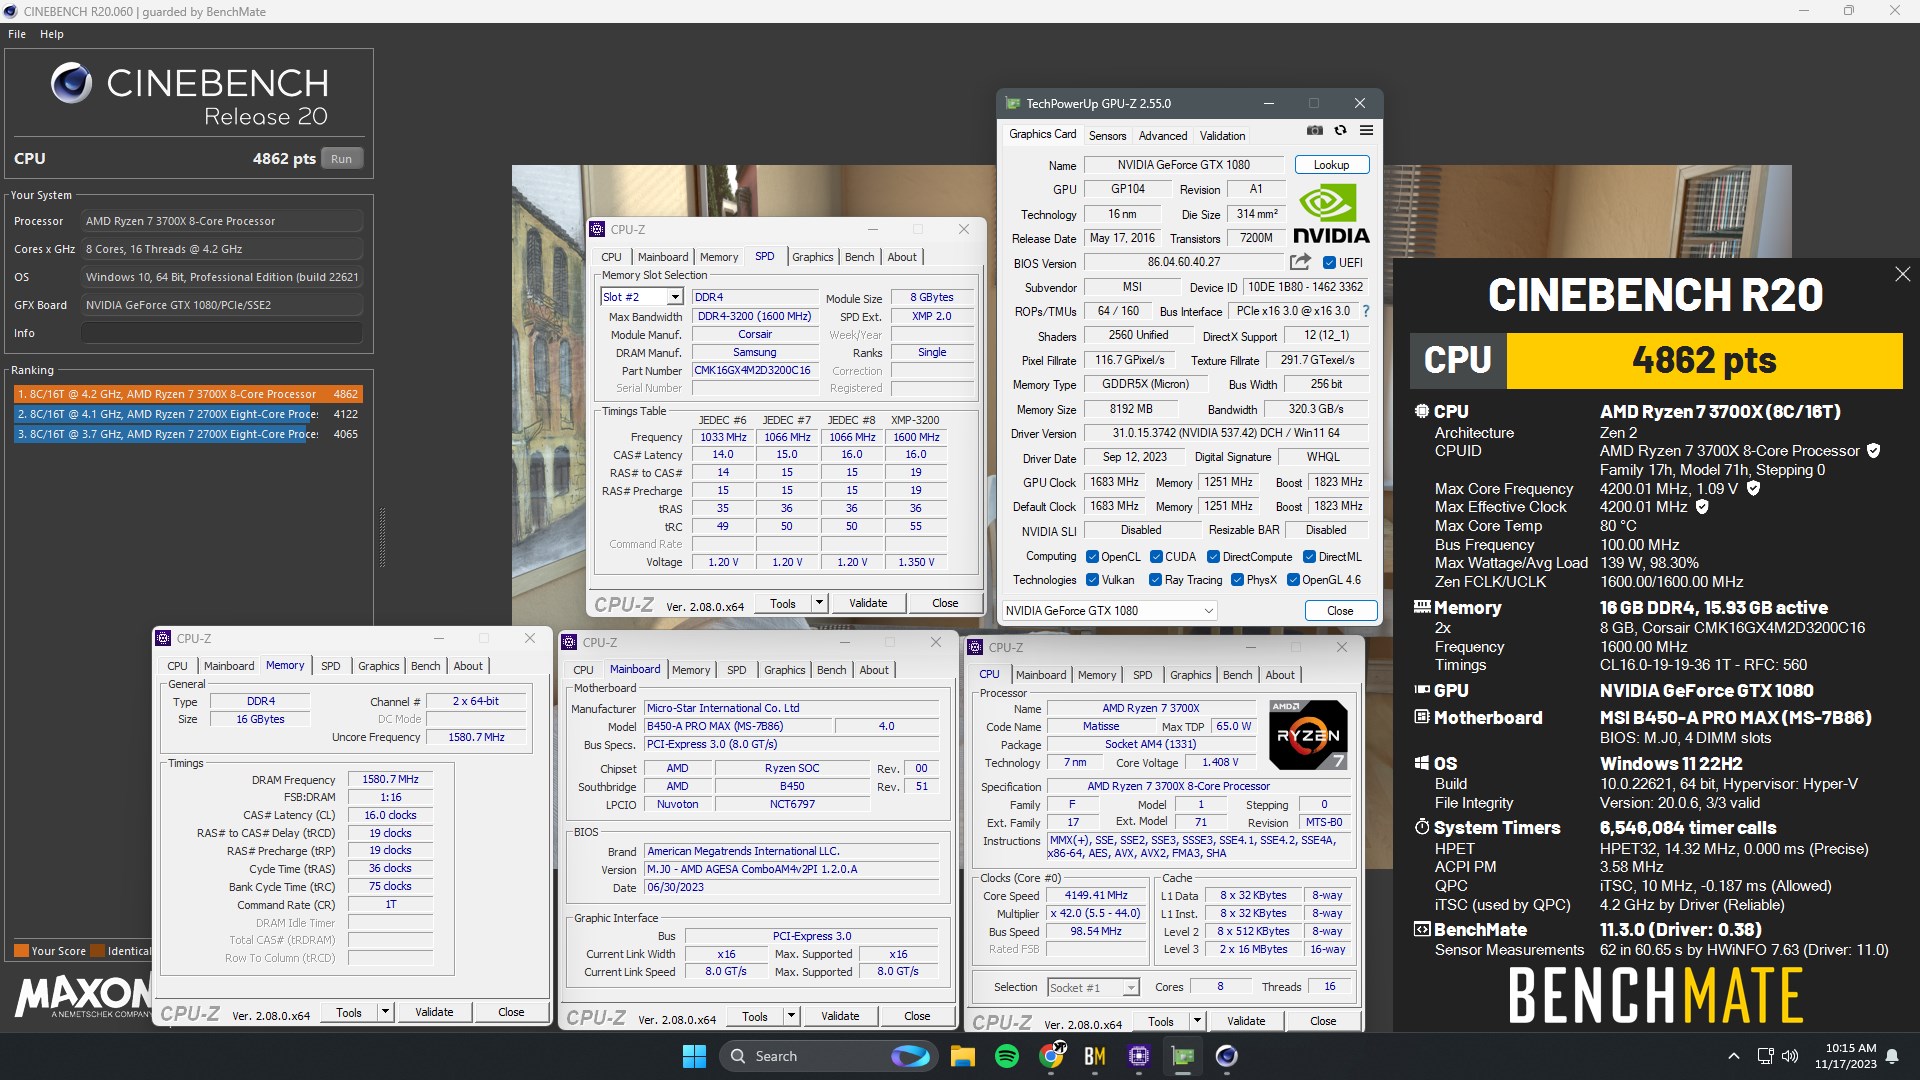Image resolution: width=1920 pixels, height=1080 pixels.
Task: Switch to GPU-Z via taskbar icon
Action: (1183, 1056)
